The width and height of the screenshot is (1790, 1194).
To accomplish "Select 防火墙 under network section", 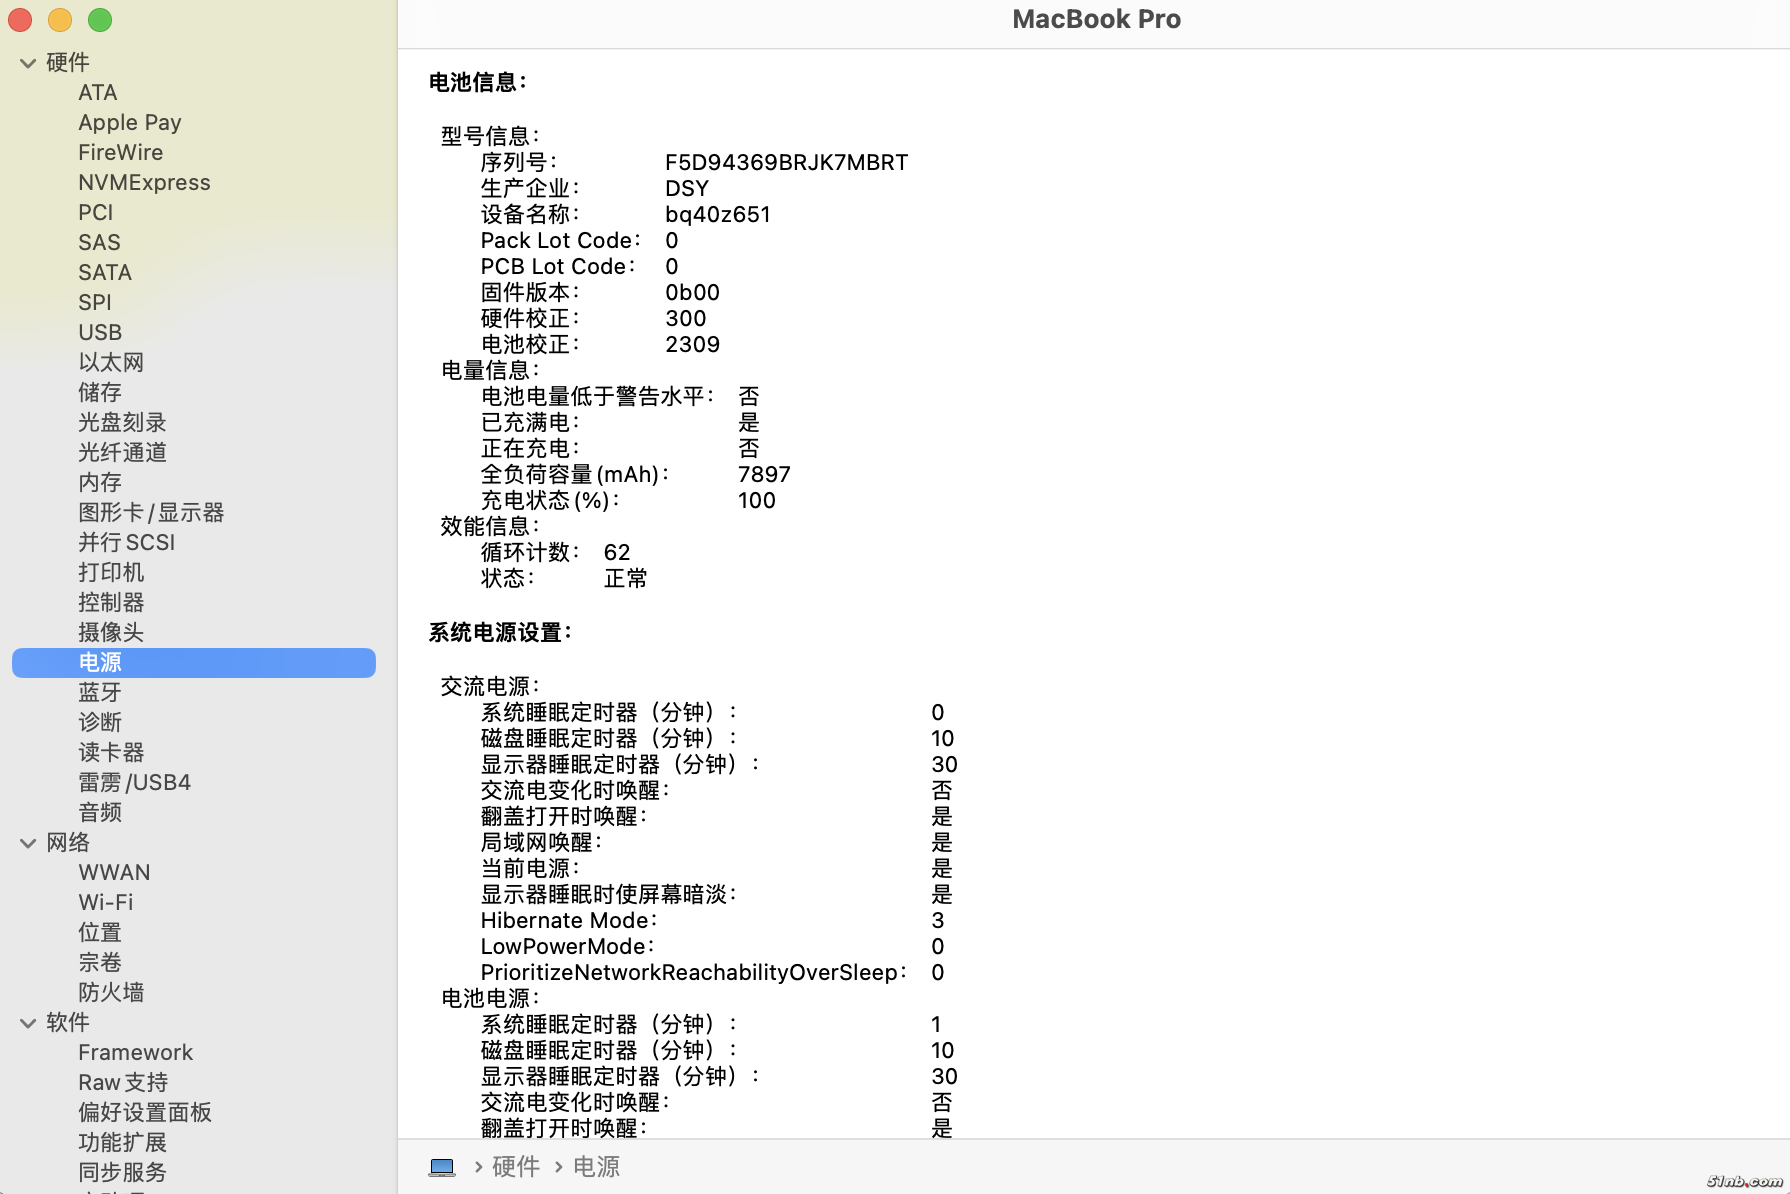I will pyautogui.click(x=111, y=992).
